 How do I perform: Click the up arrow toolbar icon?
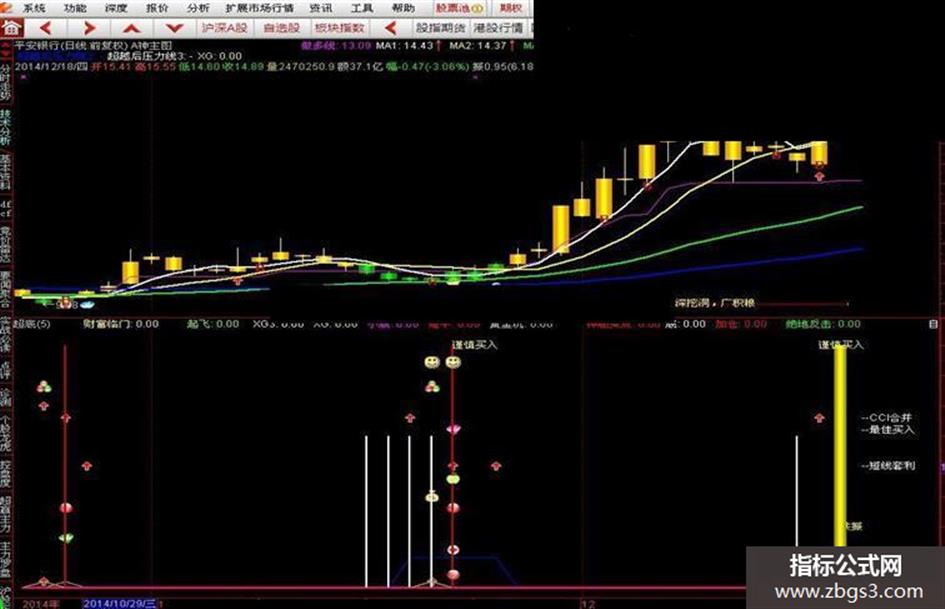tap(131, 28)
